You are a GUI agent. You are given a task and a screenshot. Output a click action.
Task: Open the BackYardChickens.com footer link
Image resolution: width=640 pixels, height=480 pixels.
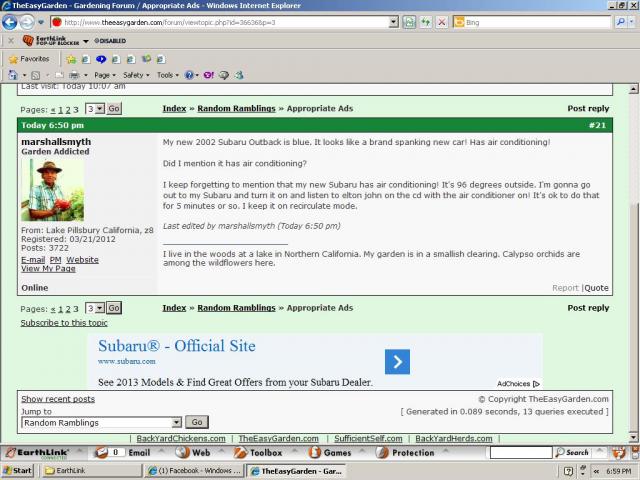coord(181,438)
